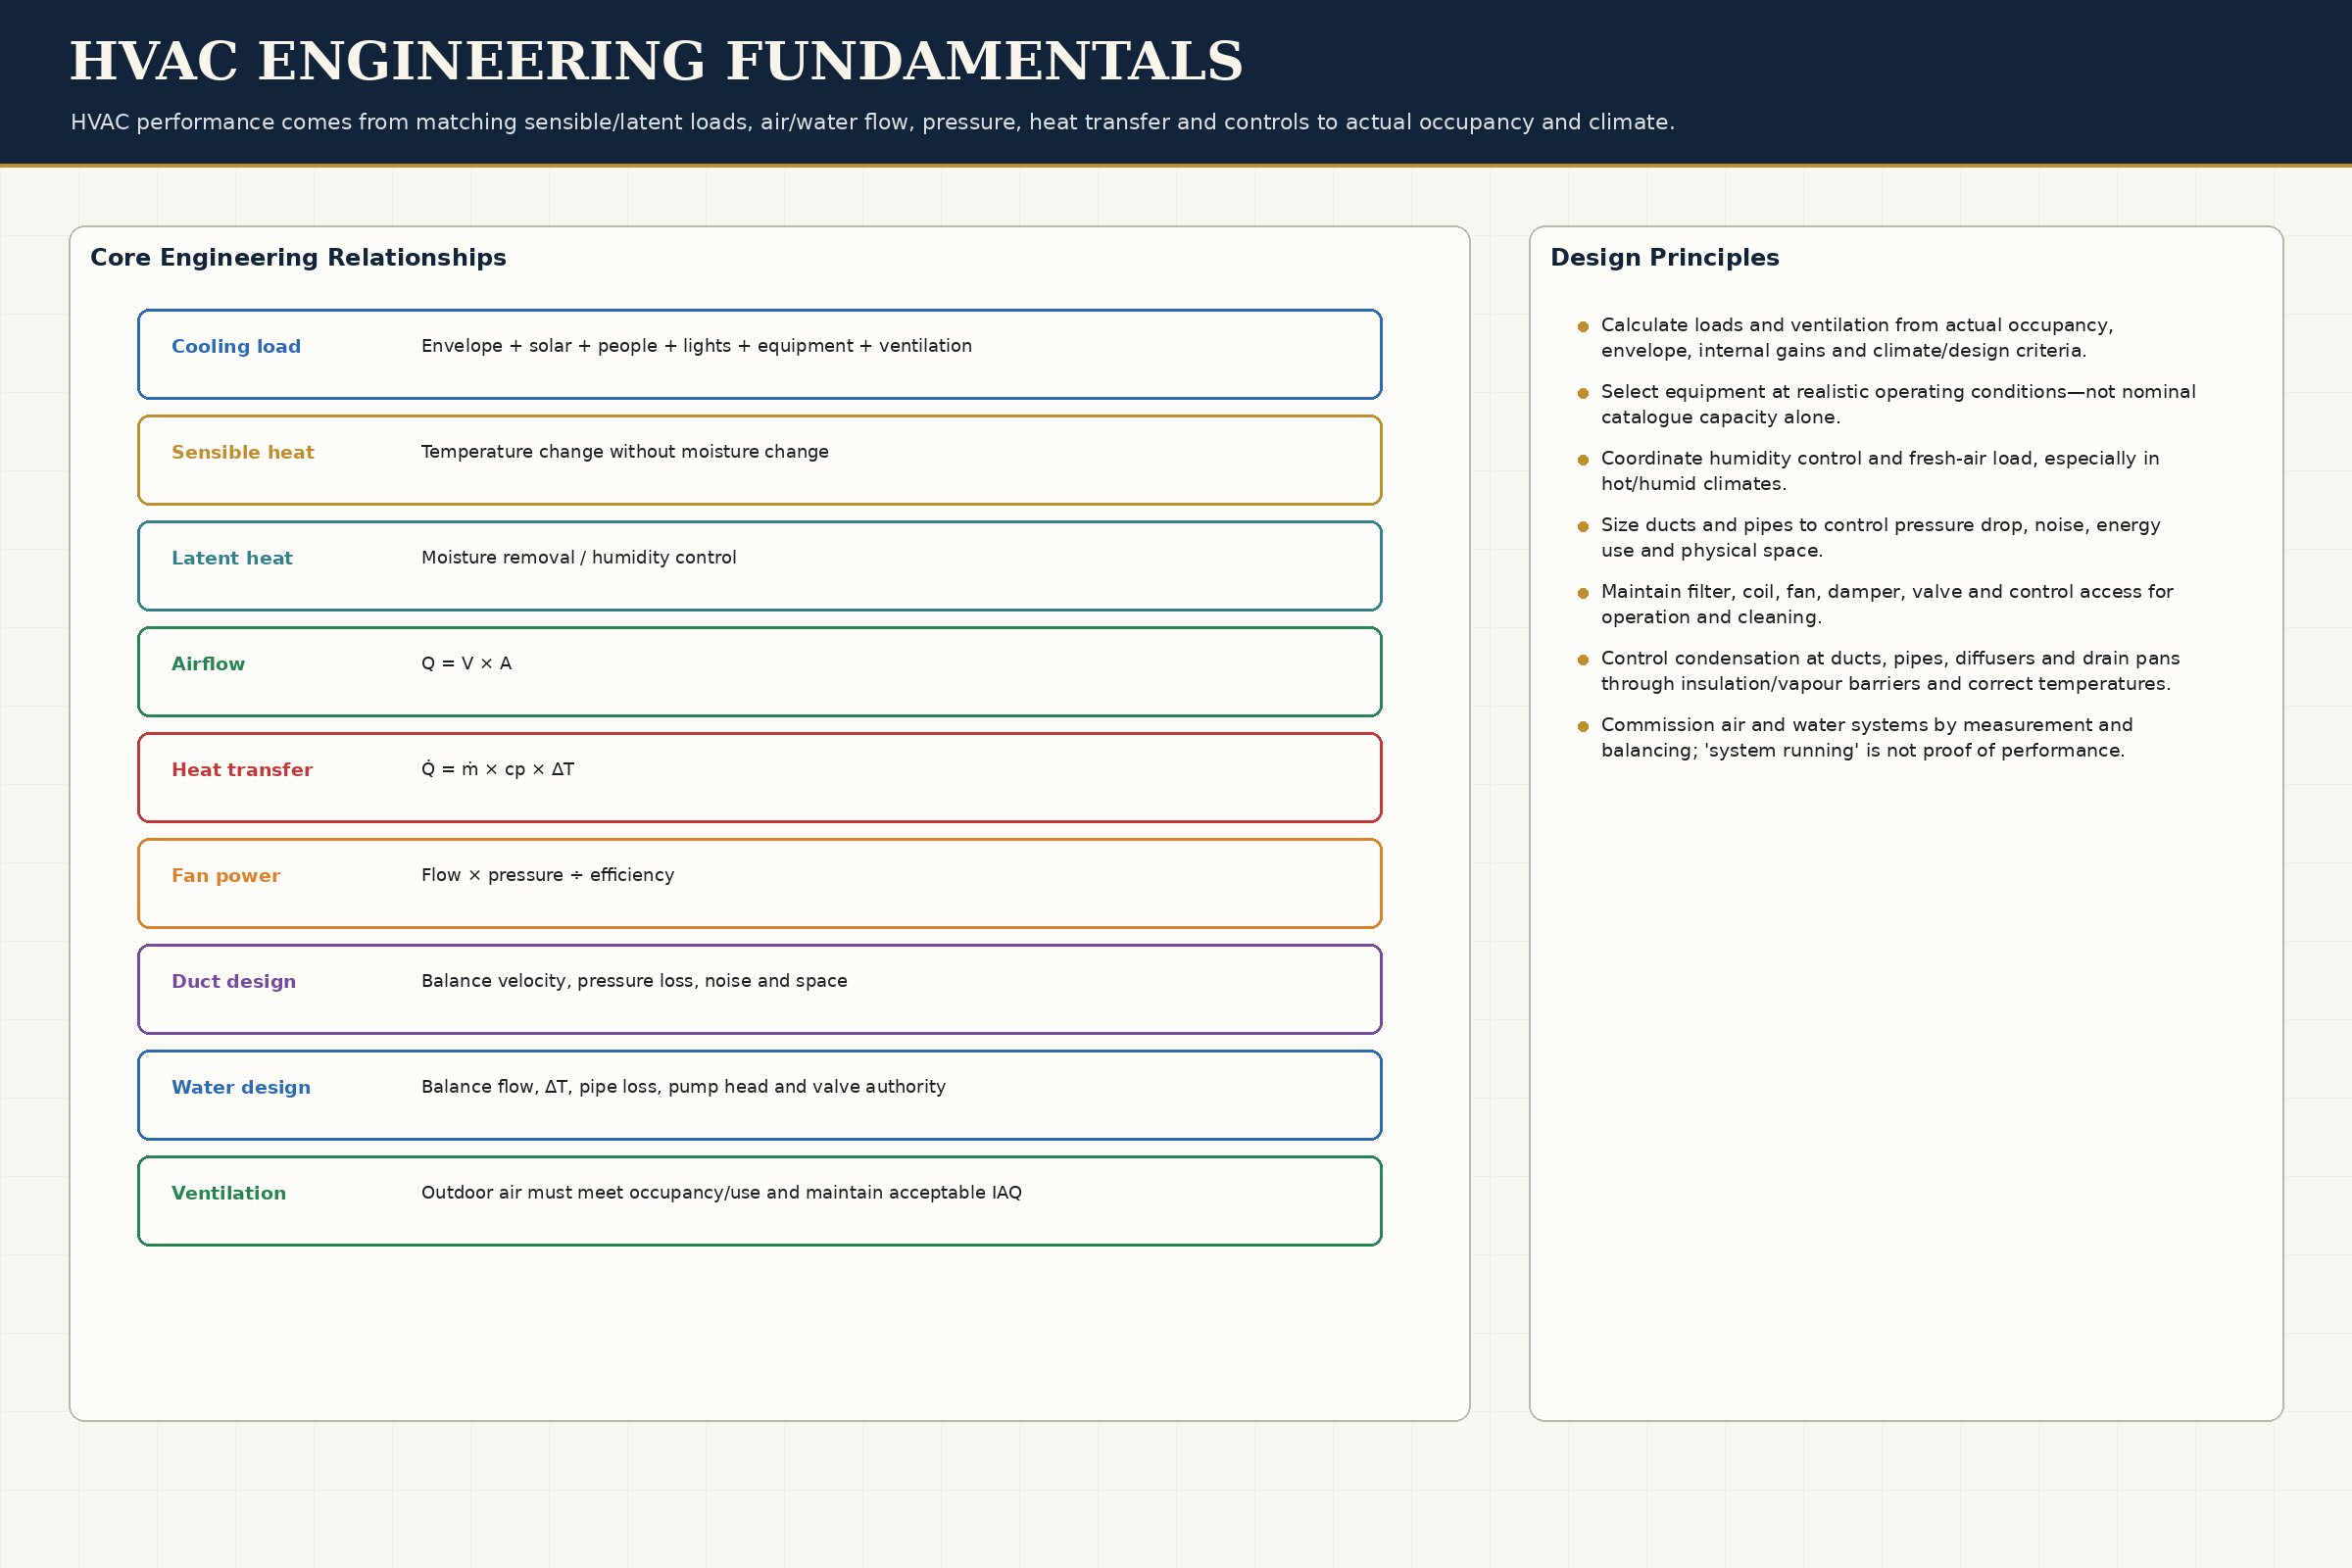Click the 'Design Principles' heading
2352x1568 pixels.
[1664, 258]
